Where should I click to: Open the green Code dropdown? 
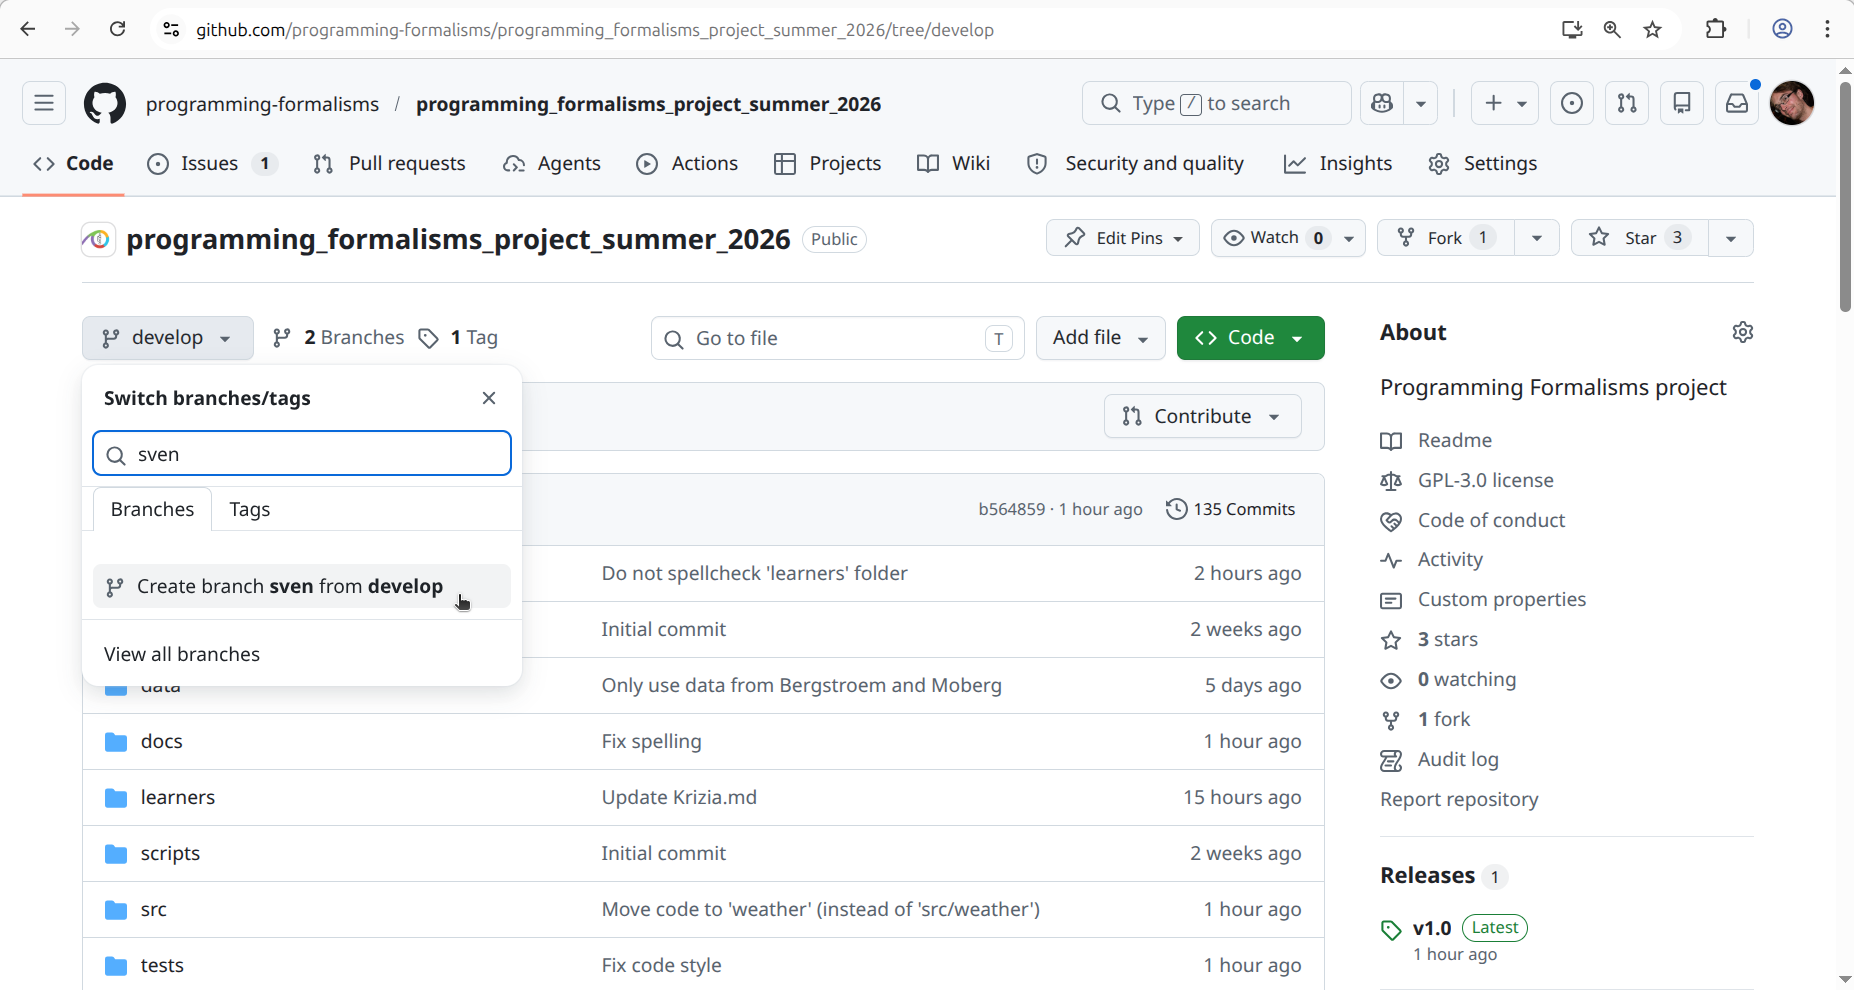tap(1251, 338)
